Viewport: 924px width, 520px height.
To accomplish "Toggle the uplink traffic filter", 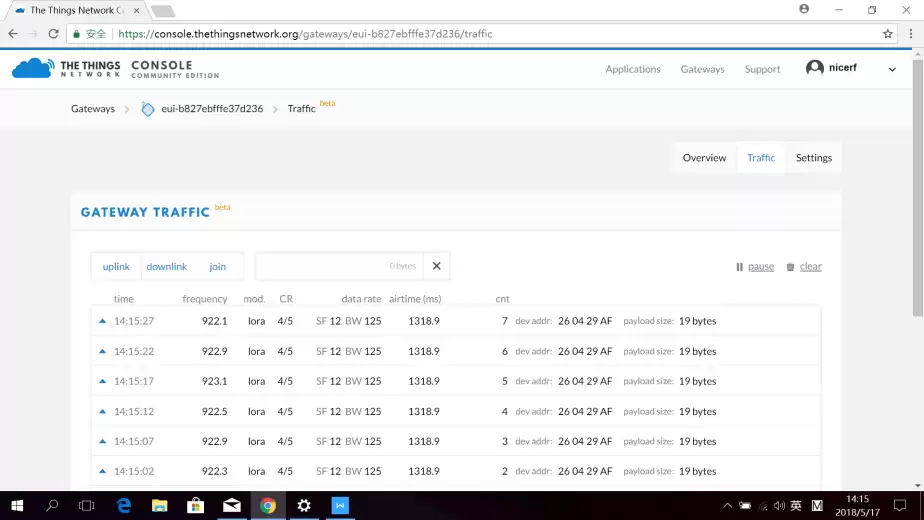I will (116, 267).
